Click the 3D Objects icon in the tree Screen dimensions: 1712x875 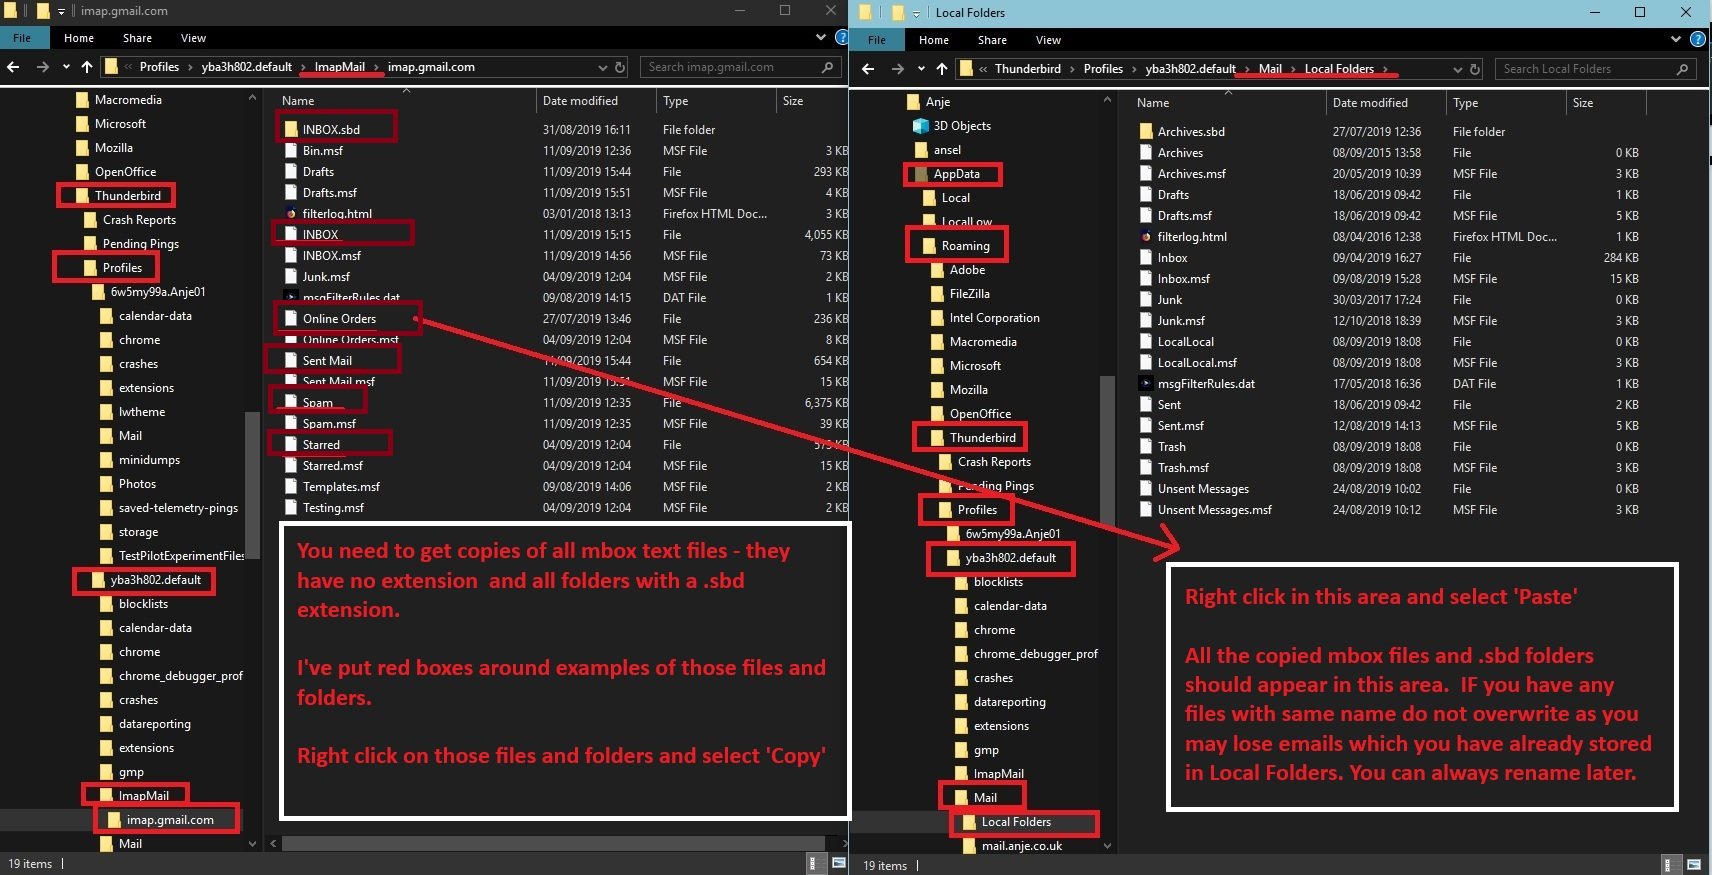(921, 126)
